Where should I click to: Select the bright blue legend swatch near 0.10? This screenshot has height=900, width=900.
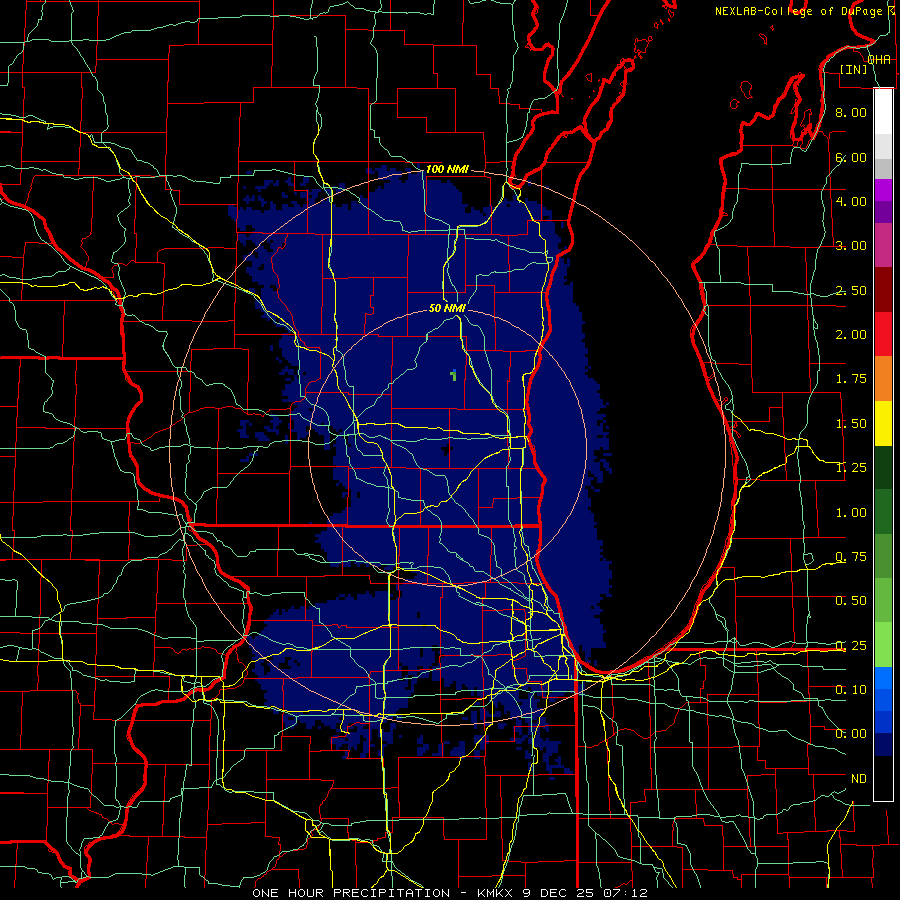(883, 678)
